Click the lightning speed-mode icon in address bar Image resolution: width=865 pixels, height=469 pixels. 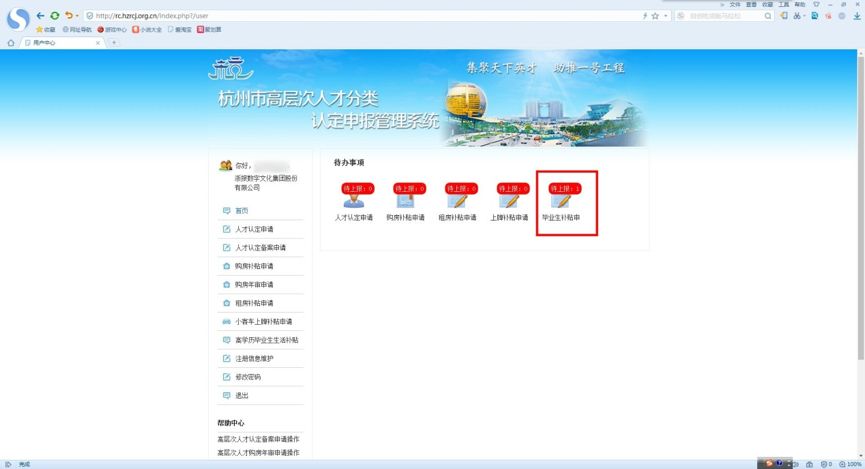pyautogui.click(x=645, y=16)
